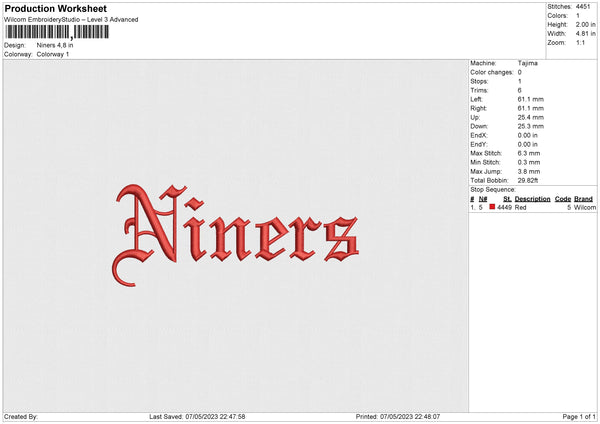Click the "Wilcom" brand entry
The width and height of the screenshot is (600, 424).
coord(585,207)
